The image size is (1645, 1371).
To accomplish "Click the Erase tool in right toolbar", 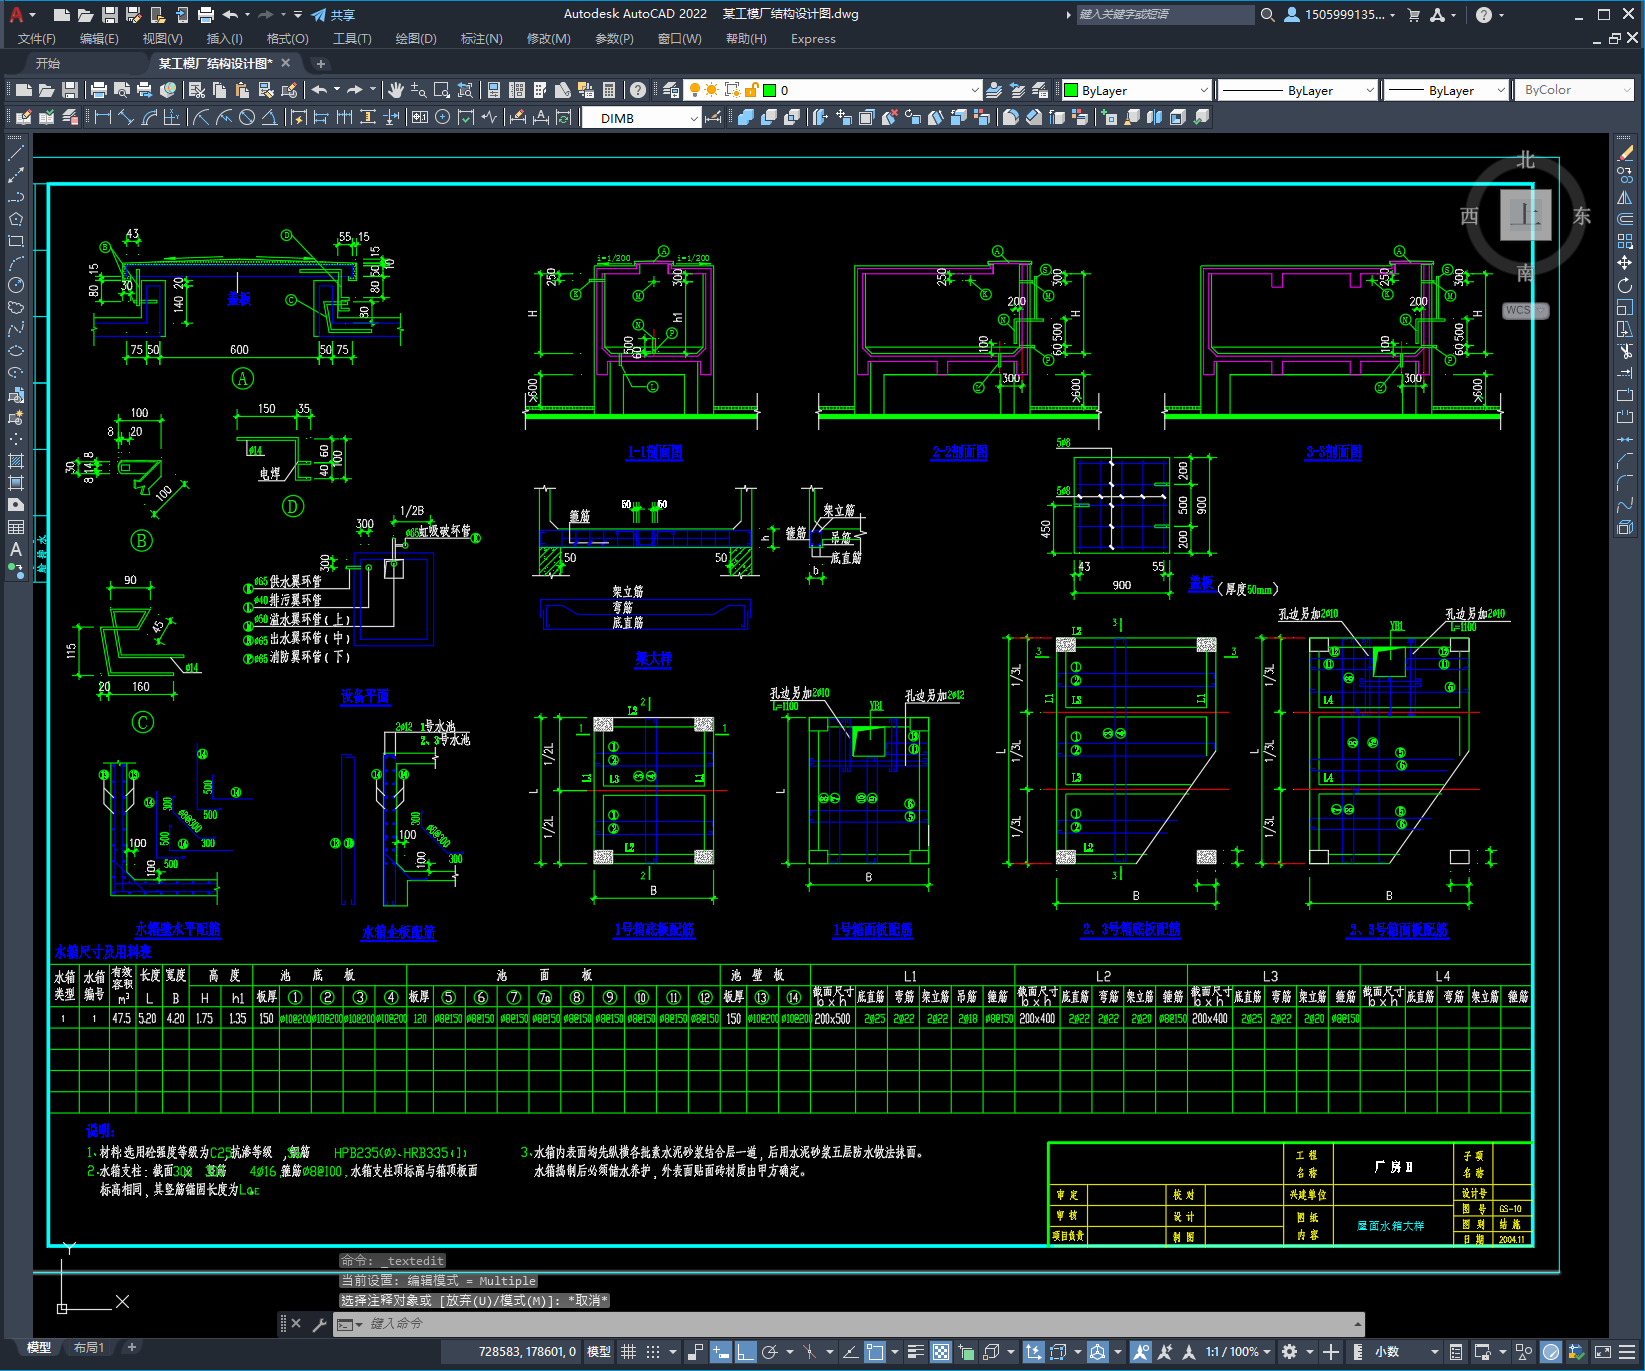I will pyautogui.click(x=1625, y=153).
